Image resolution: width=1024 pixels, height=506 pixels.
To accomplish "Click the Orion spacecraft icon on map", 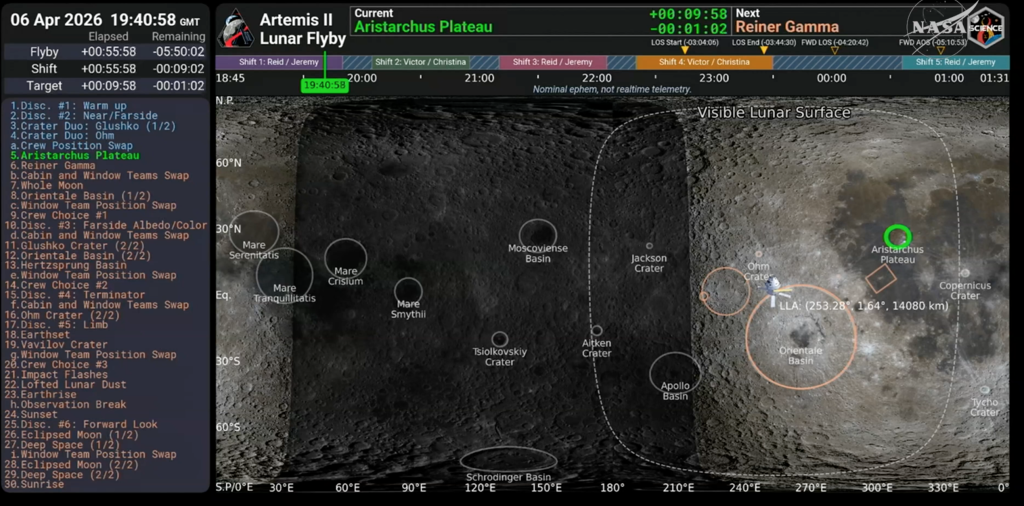I will (771, 287).
